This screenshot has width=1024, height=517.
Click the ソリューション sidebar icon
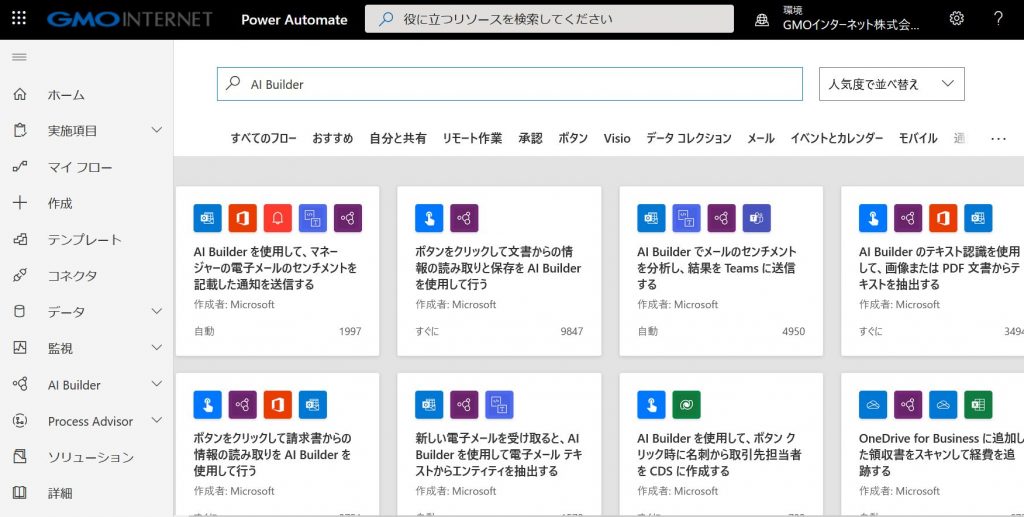(20, 456)
